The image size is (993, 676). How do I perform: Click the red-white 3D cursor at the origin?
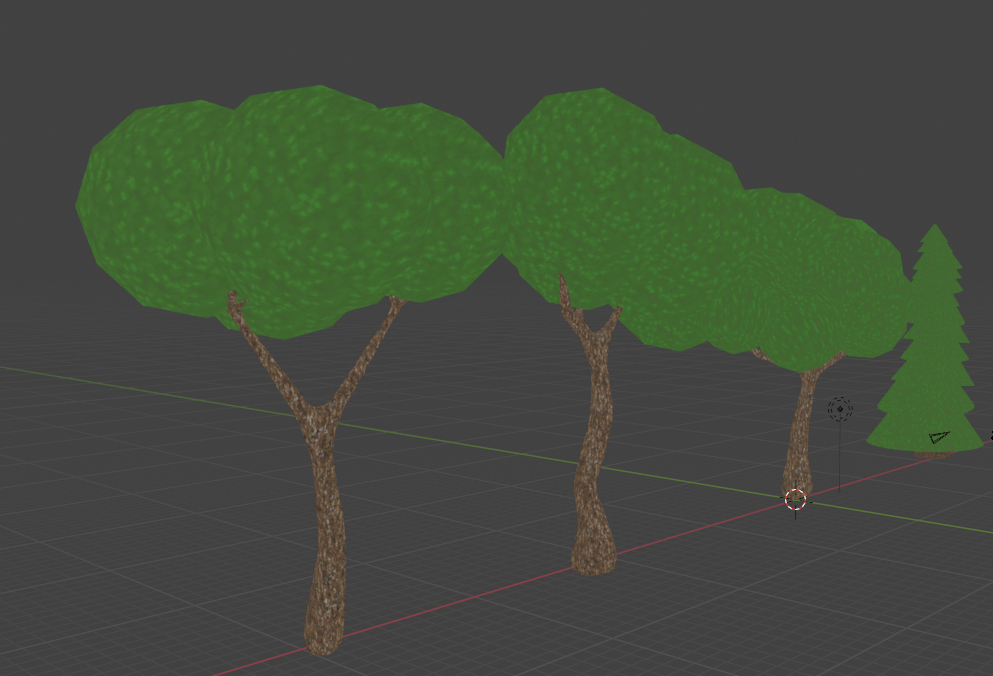[x=795, y=499]
